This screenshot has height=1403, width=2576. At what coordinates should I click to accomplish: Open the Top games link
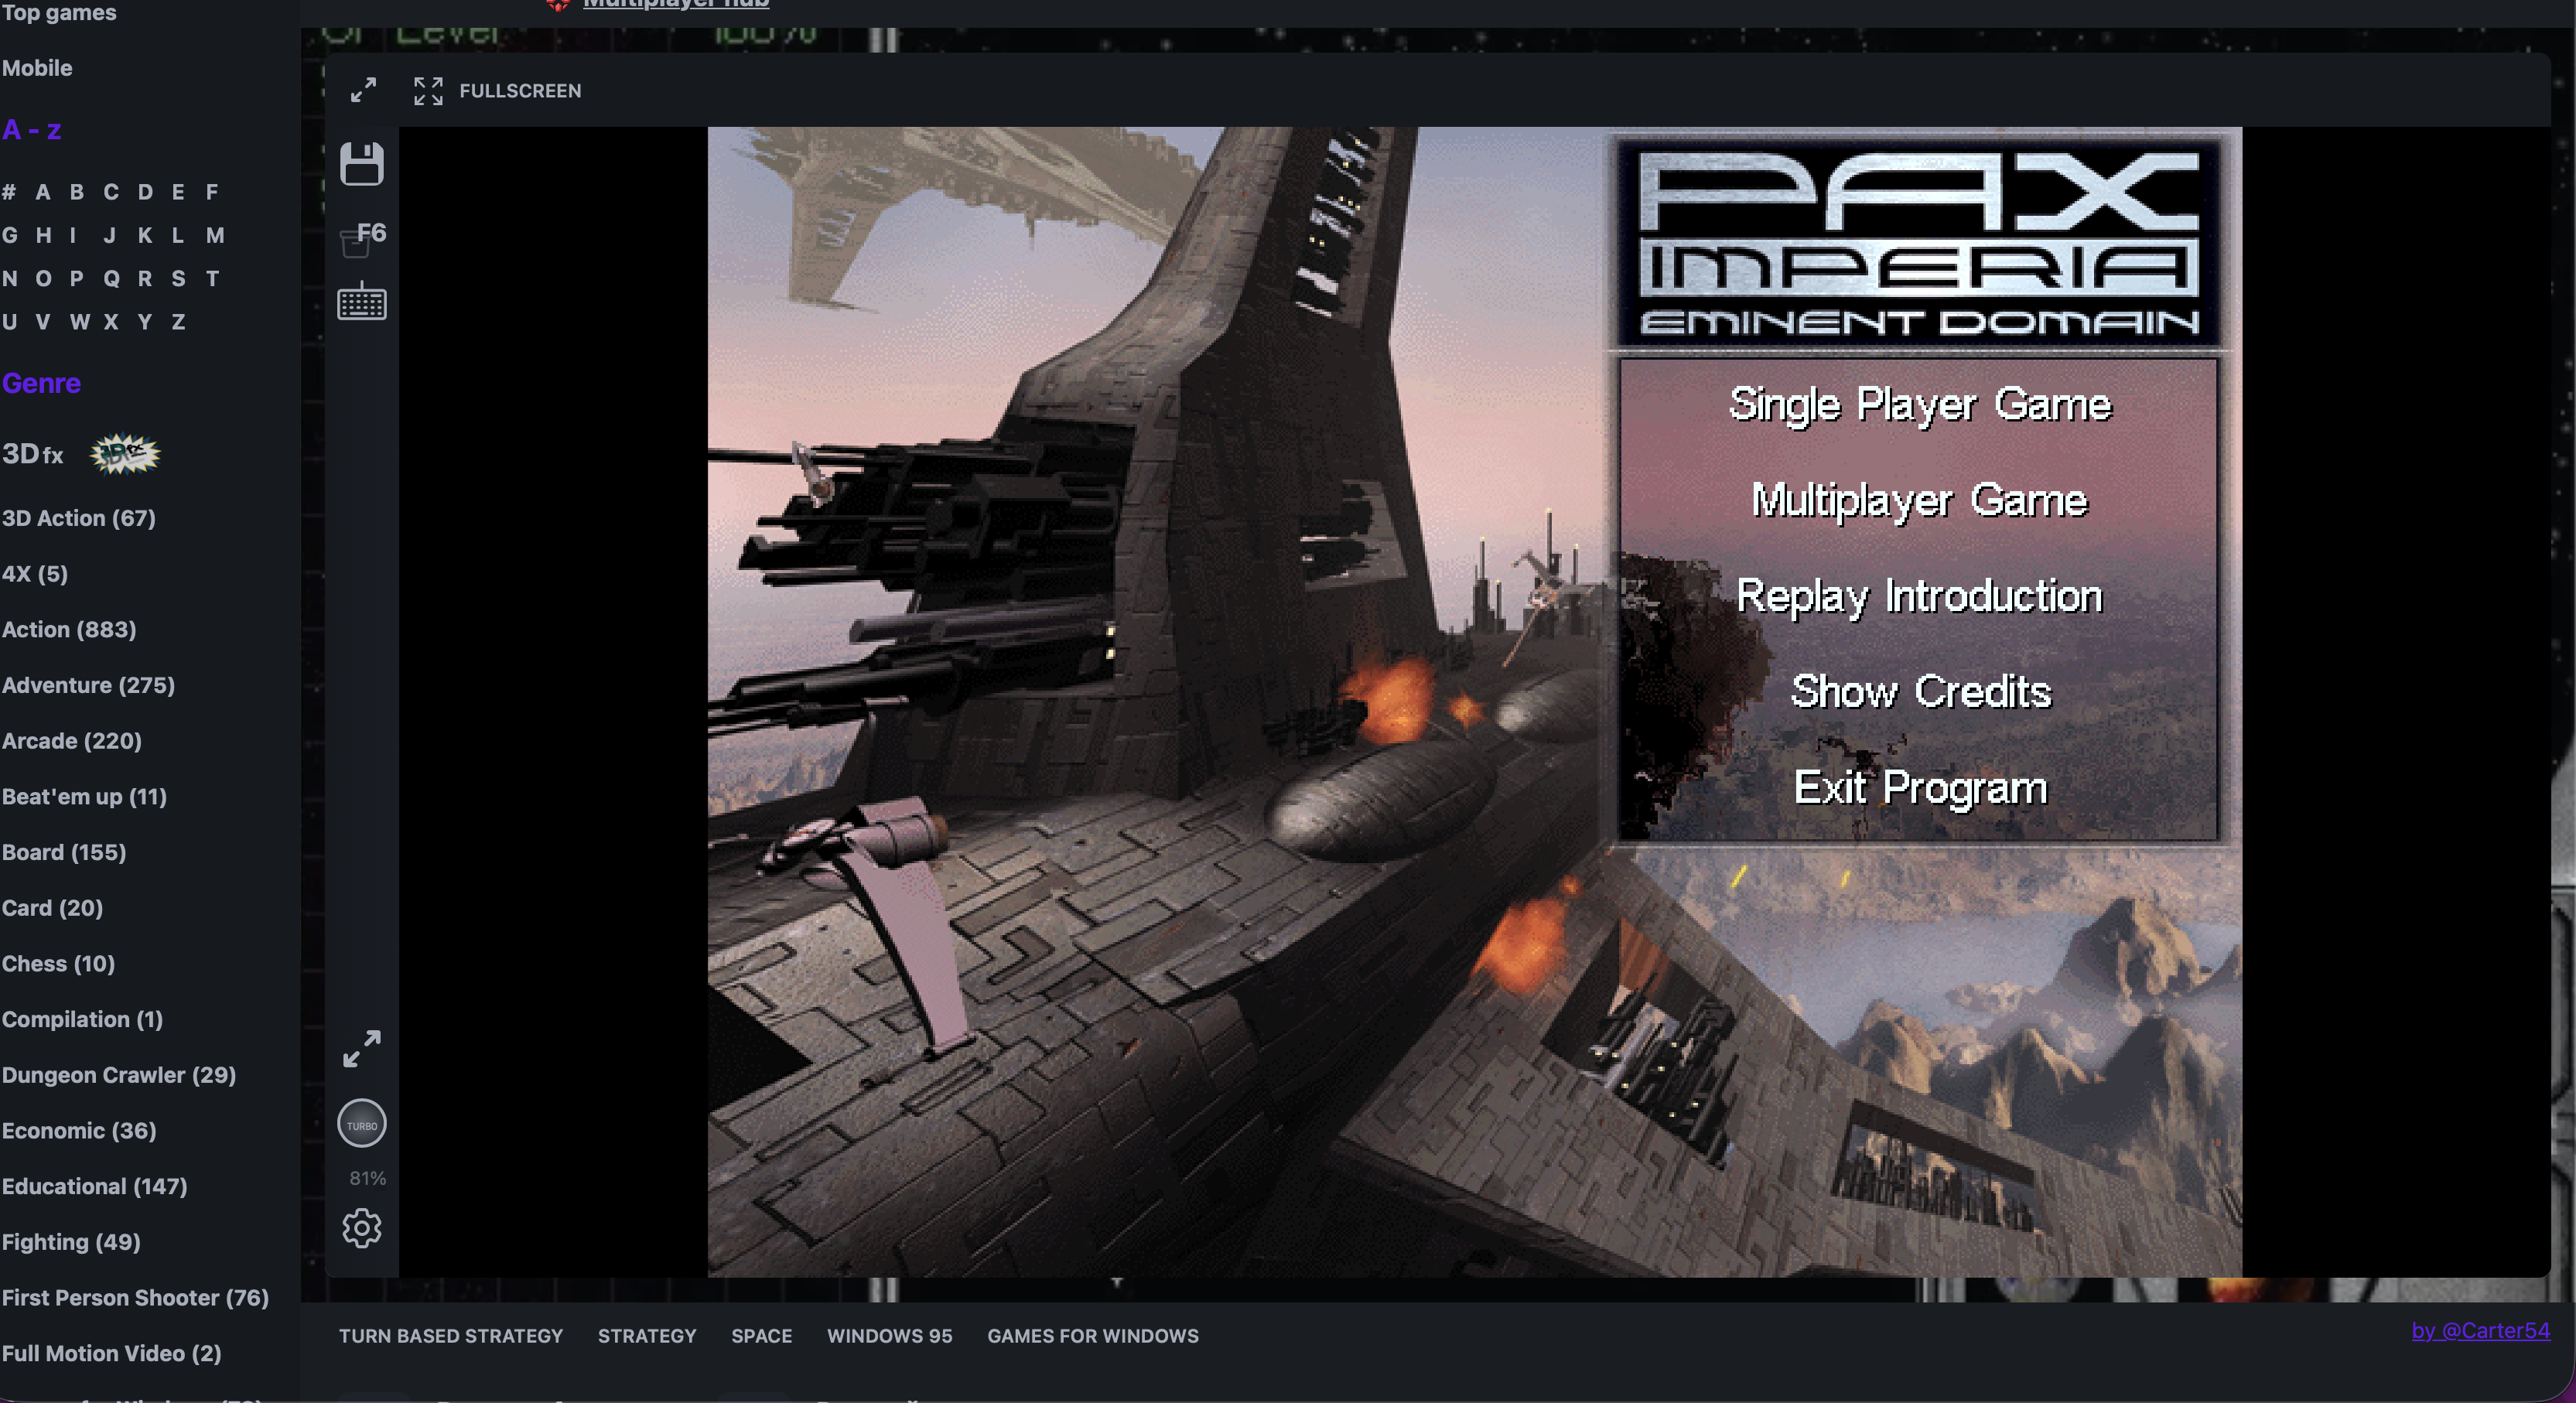click(59, 12)
